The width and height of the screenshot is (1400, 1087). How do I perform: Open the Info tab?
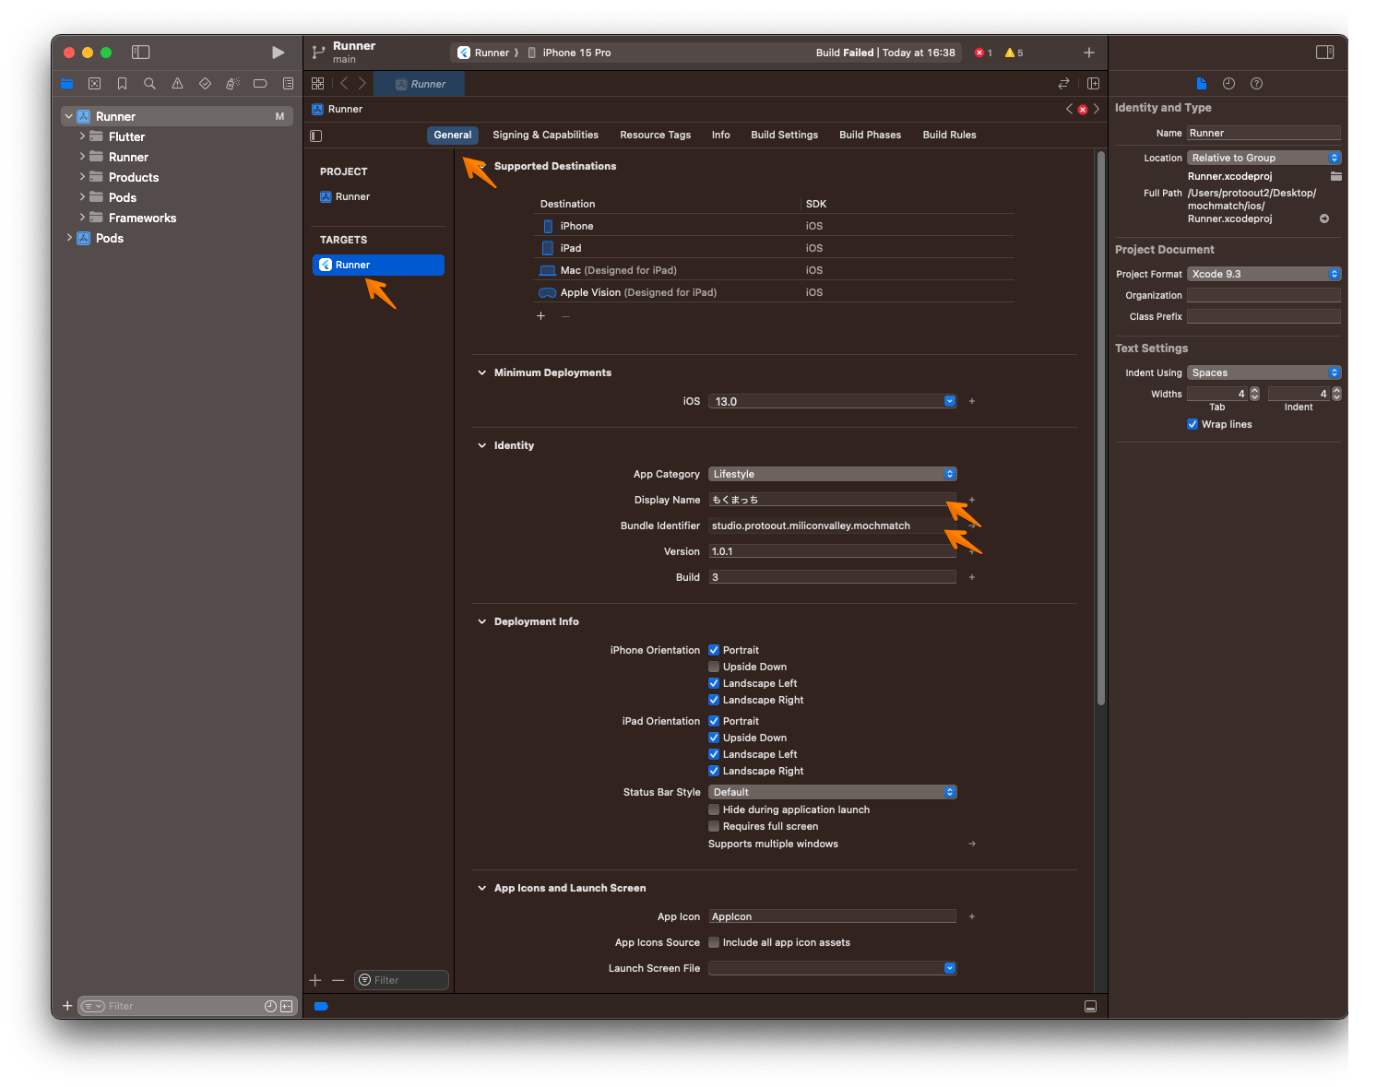click(x=721, y=135)
